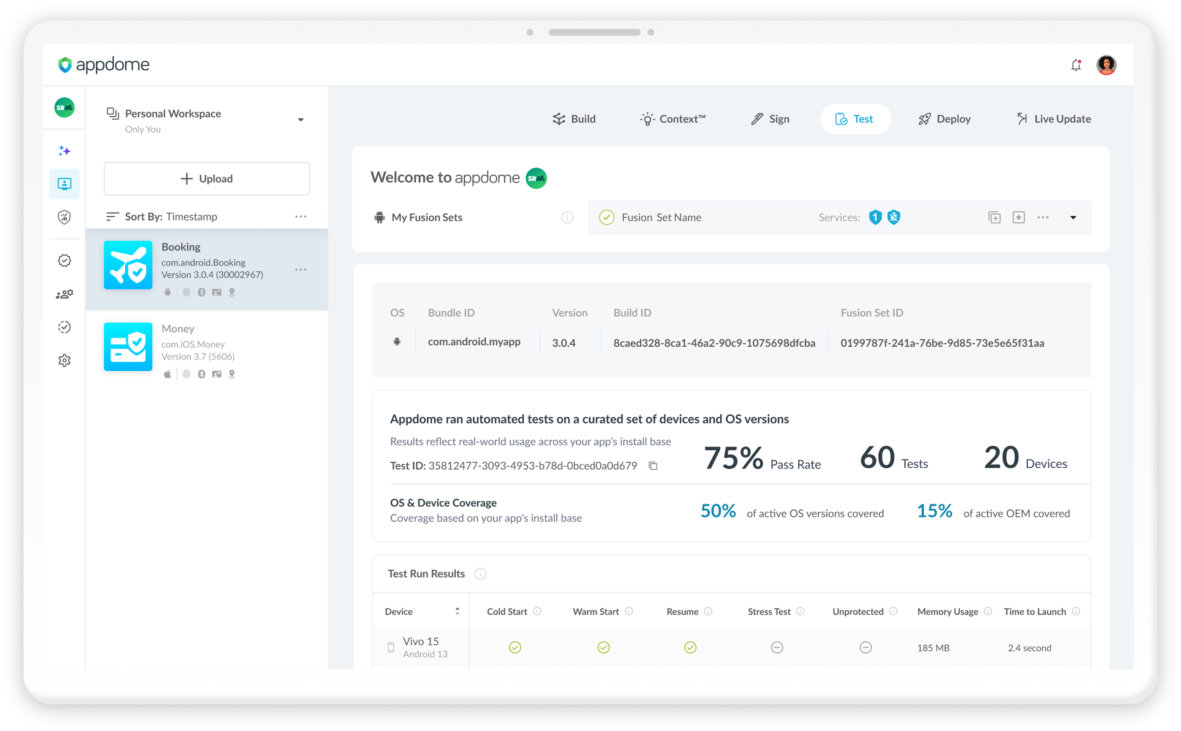Switch to the Live Update tab

click(1054, 119)
